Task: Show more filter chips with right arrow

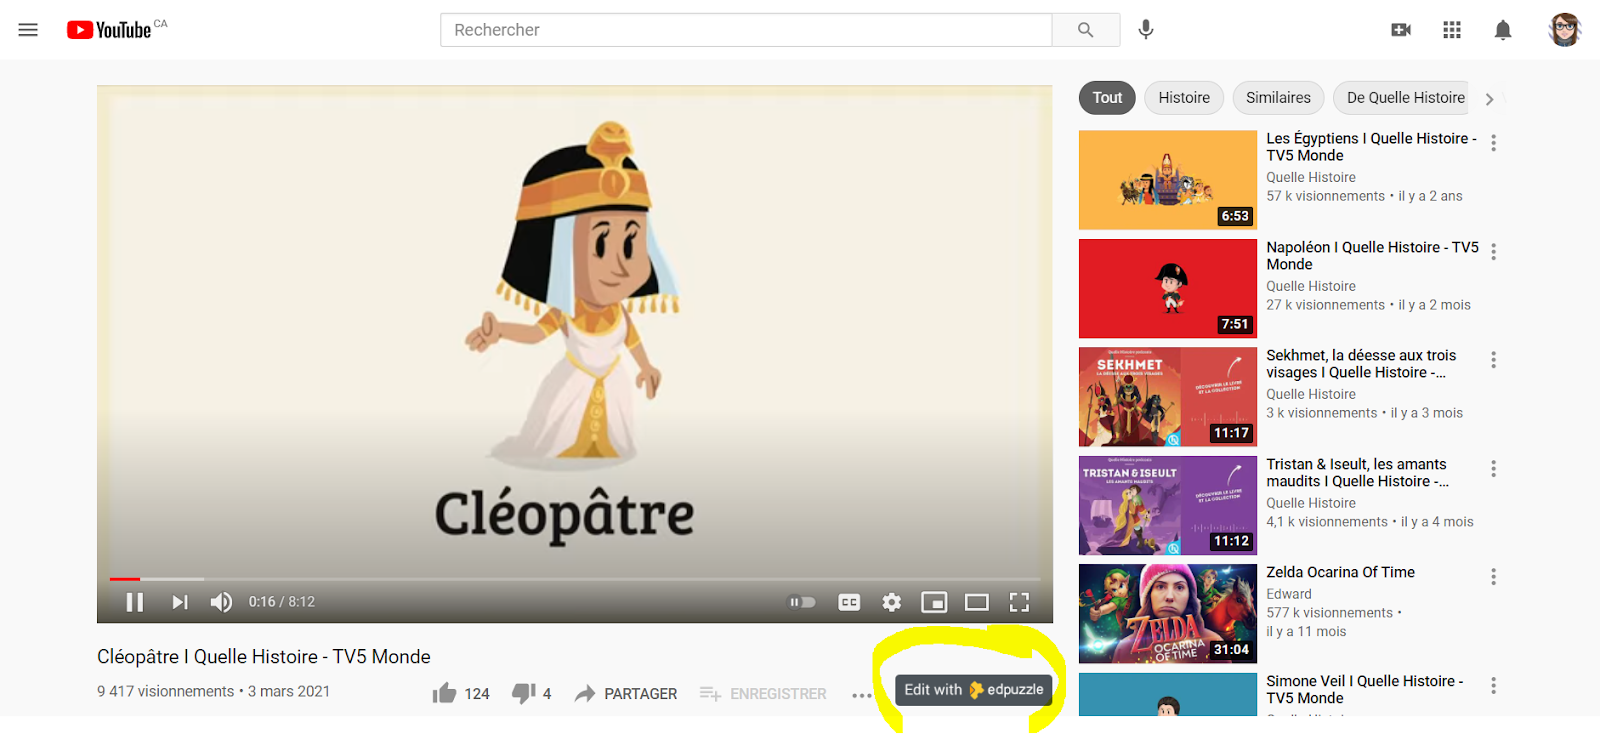Action: (x=1489, y=99)
